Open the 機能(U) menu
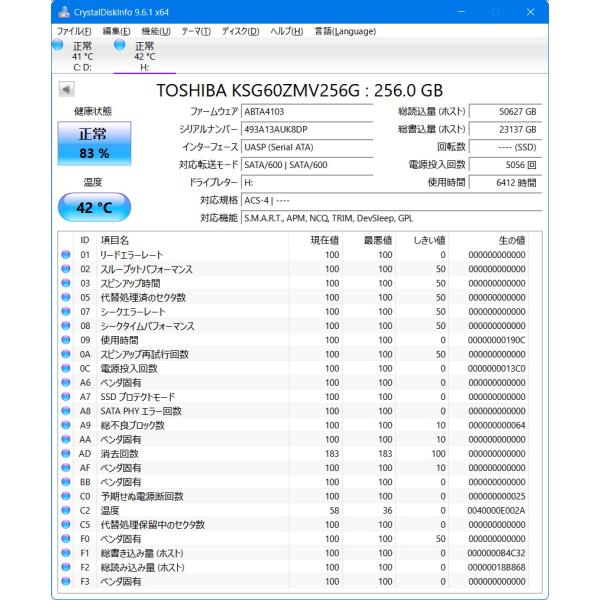600x600 pixels. (156, 31)
